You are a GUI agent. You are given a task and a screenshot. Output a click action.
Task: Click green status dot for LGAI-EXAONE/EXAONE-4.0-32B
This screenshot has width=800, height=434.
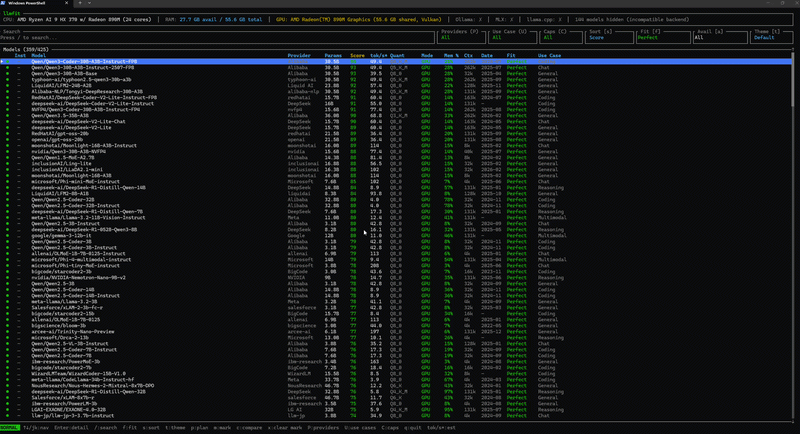point(7,410)
